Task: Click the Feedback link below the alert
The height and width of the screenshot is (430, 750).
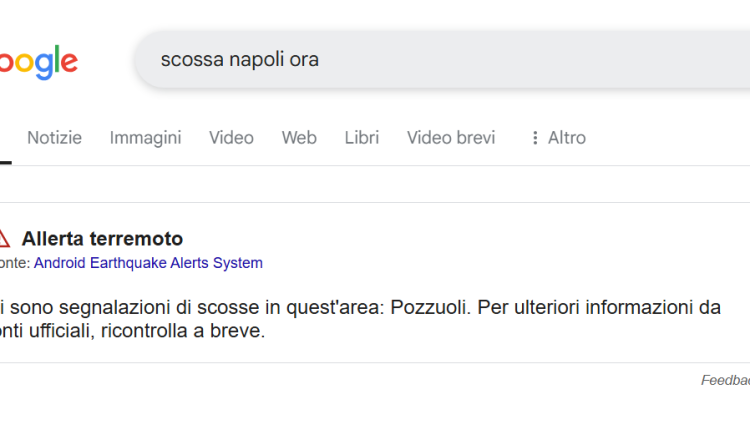Action: coord(726,380)
